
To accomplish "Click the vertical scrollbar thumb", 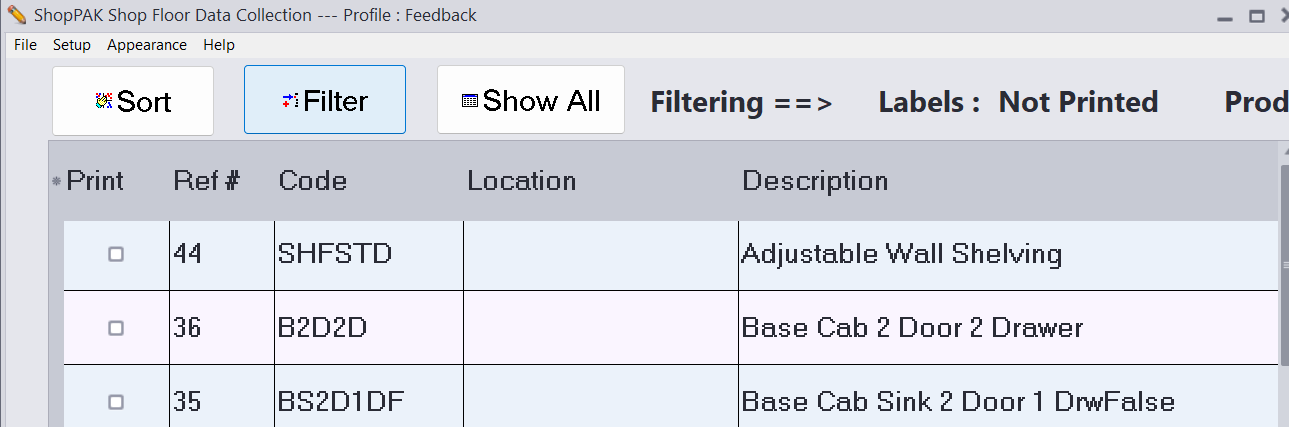I will point(1284,265).
